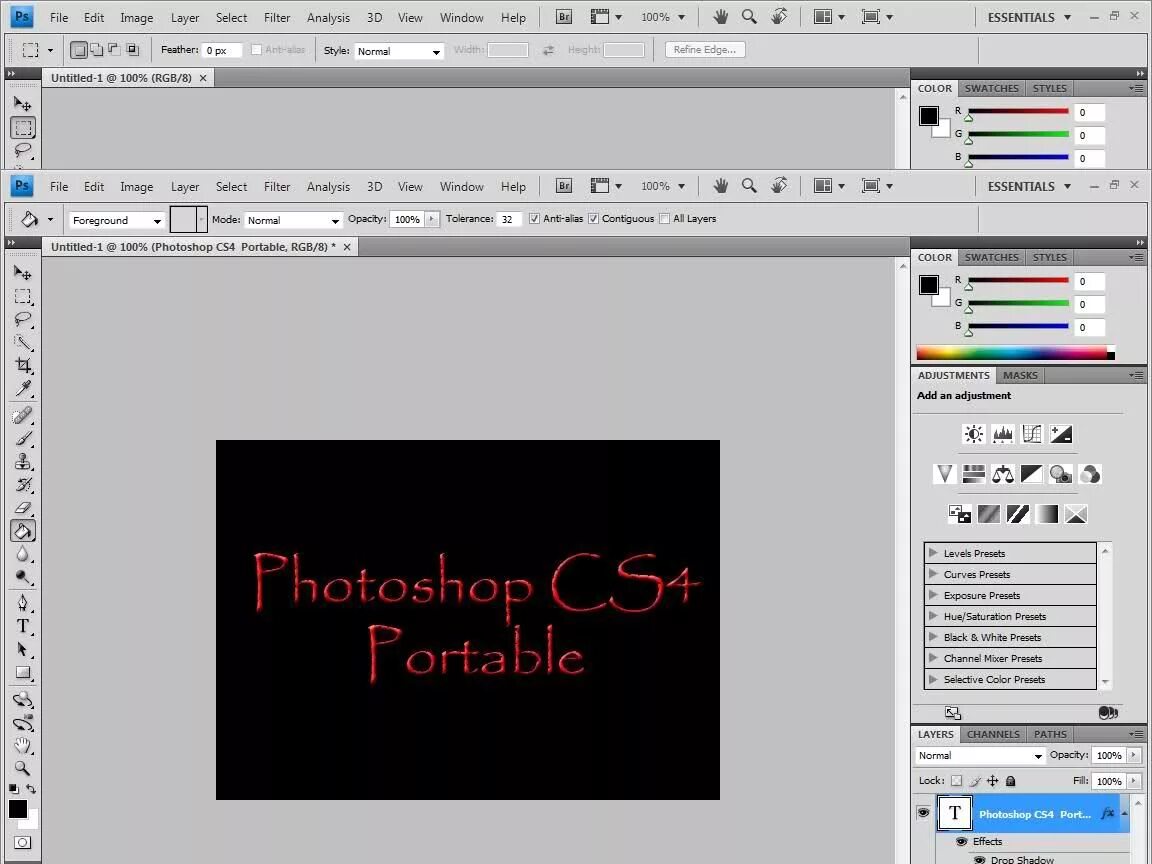This screenshot has height=864, width=1152.
Task: Select the Type tool
Action: [x=23, y=626]
